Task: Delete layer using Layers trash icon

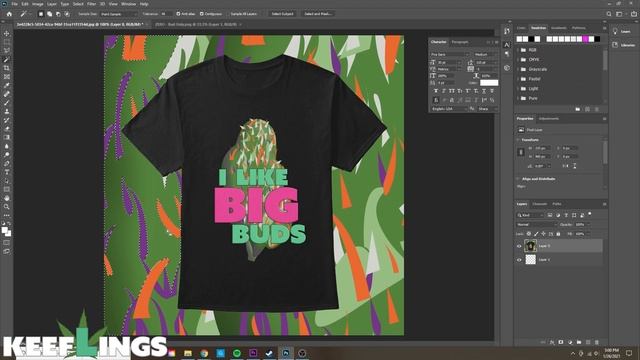Action: pos(597,342)
